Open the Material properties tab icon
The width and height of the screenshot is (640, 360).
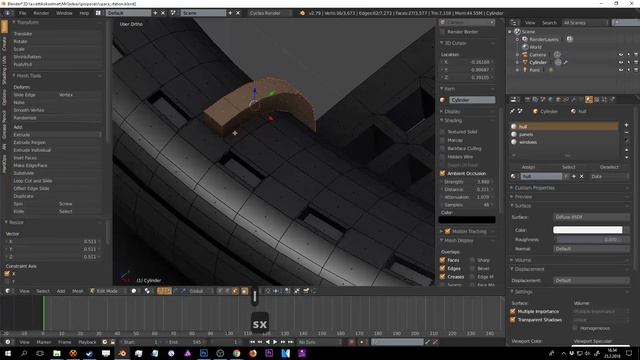[x=589, y=100]
